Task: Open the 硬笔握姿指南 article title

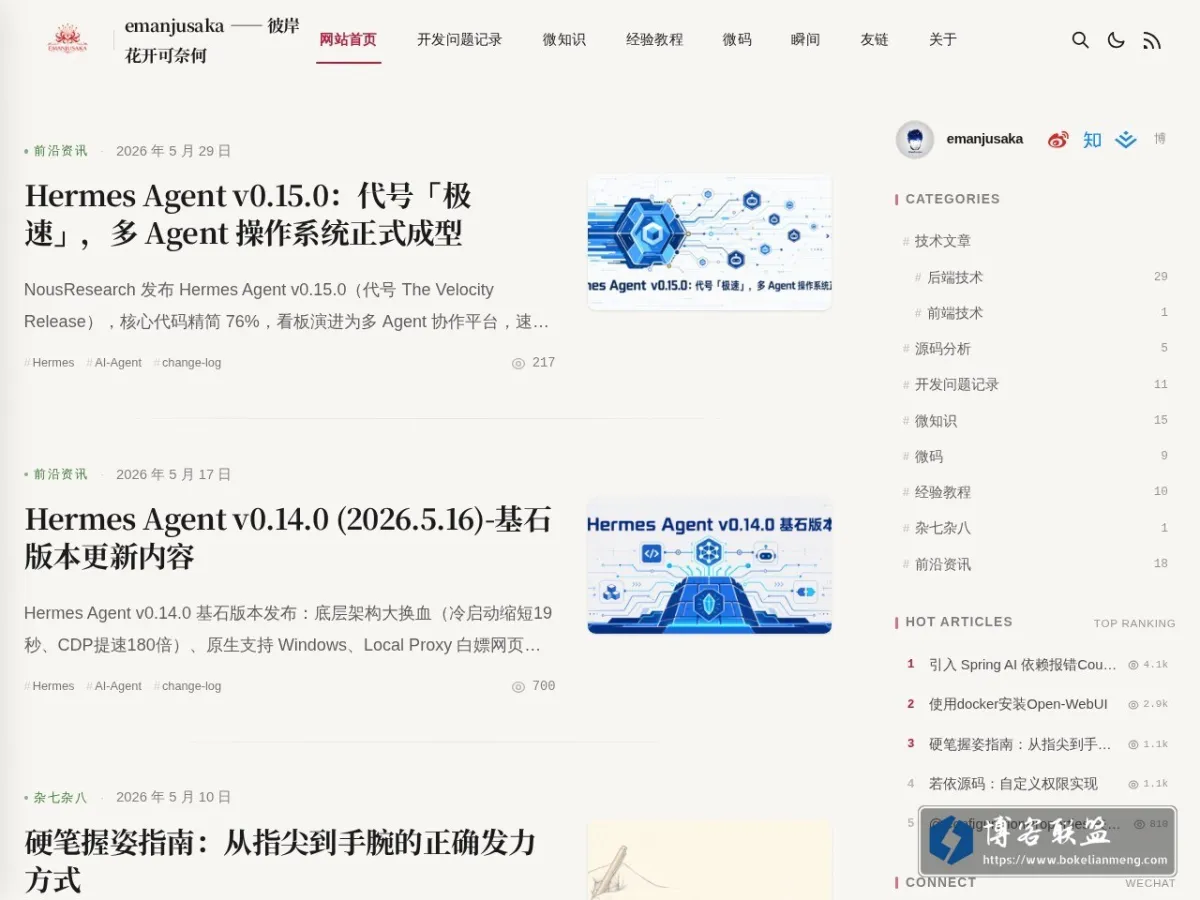Action: [x=280, y=860]
